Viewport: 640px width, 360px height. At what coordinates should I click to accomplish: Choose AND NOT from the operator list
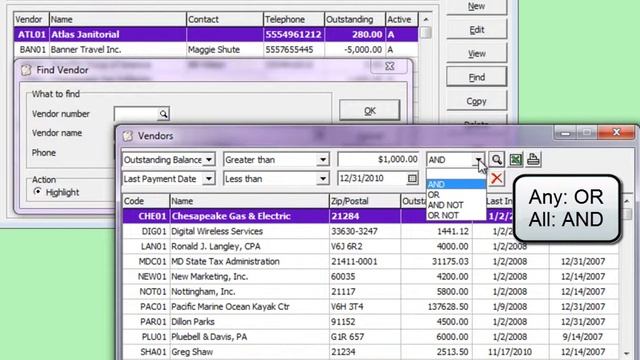pos(456,205)
